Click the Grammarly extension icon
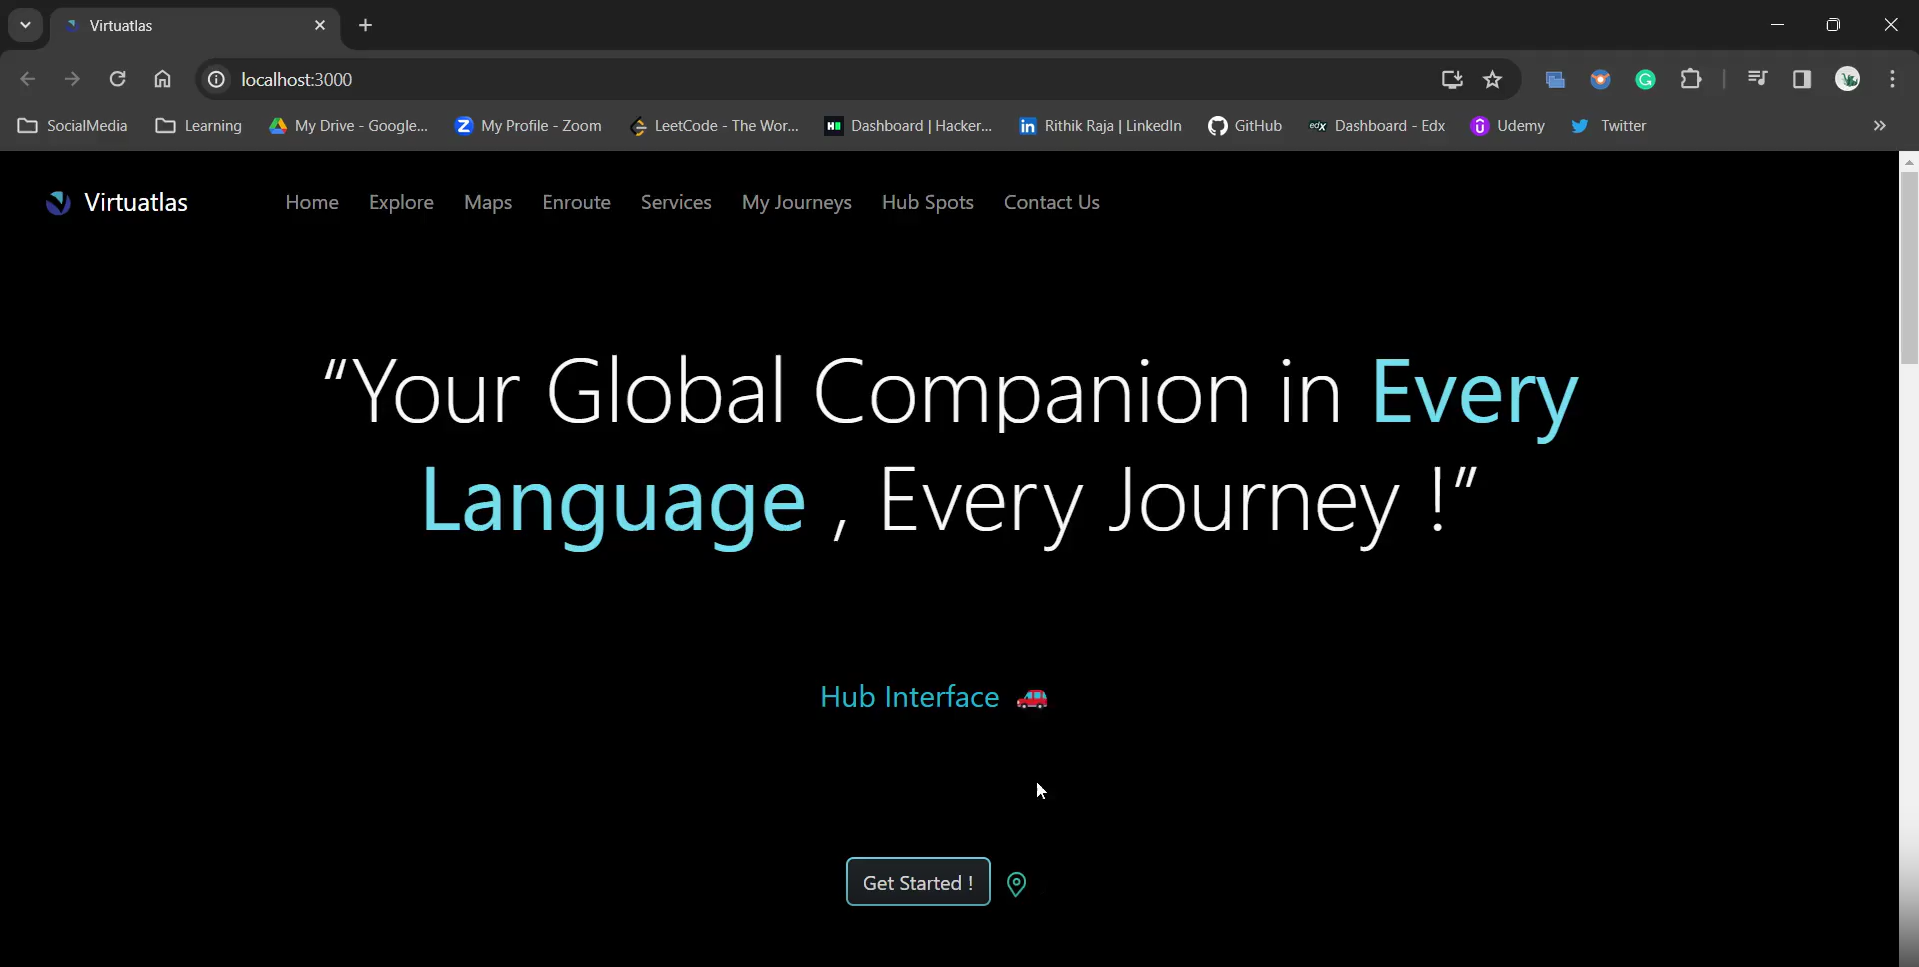Image resolution: width=1919 pixels, height=967 pixels. (1645, 80)
